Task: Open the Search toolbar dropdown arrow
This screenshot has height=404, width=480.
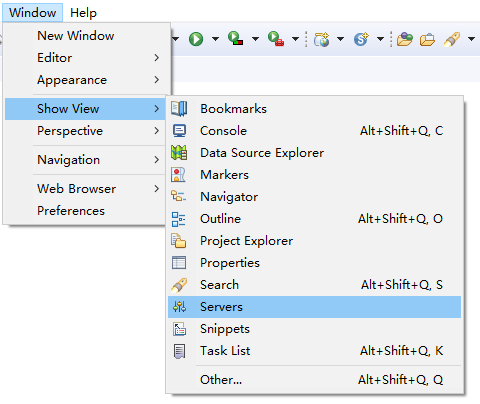Action: pos(471,39)
